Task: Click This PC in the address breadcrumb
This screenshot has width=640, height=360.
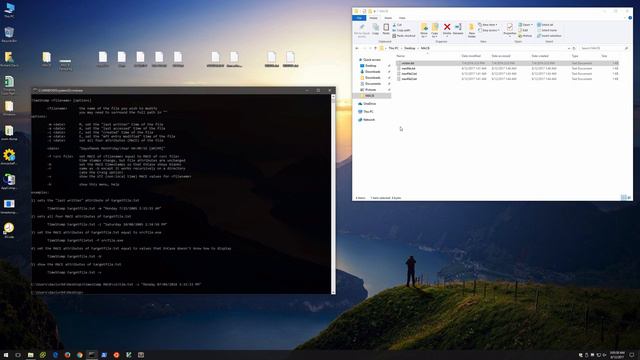Action: (x=393, y=48)
